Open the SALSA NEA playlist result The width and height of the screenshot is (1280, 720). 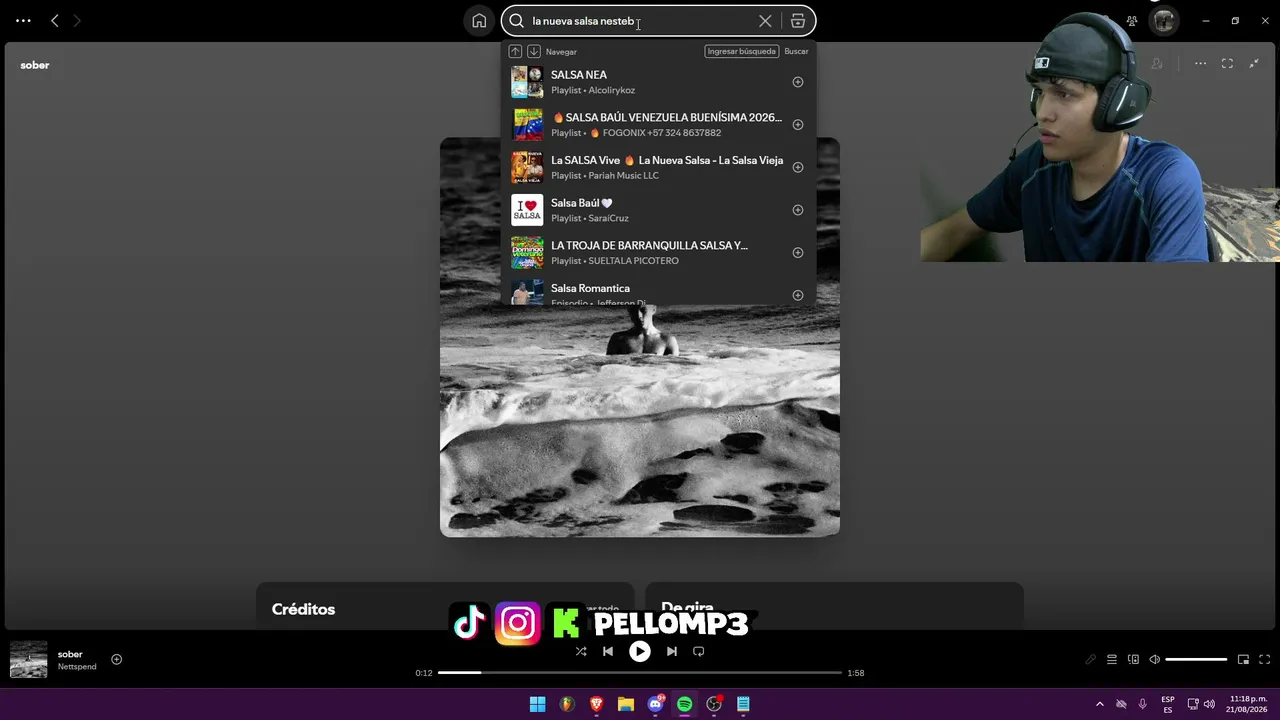(658, 82)
